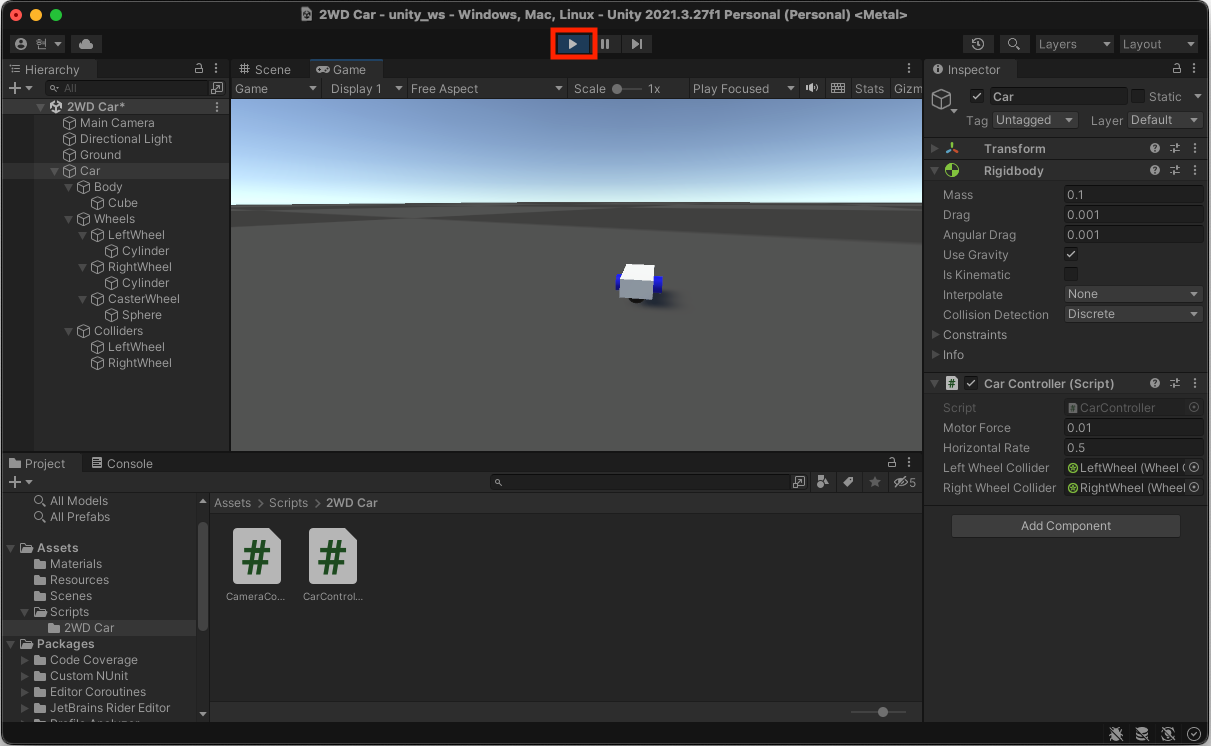The width and height of the screenshot is (1211, 746).
Task: Click Add Component button
Action: (1066, 526)
